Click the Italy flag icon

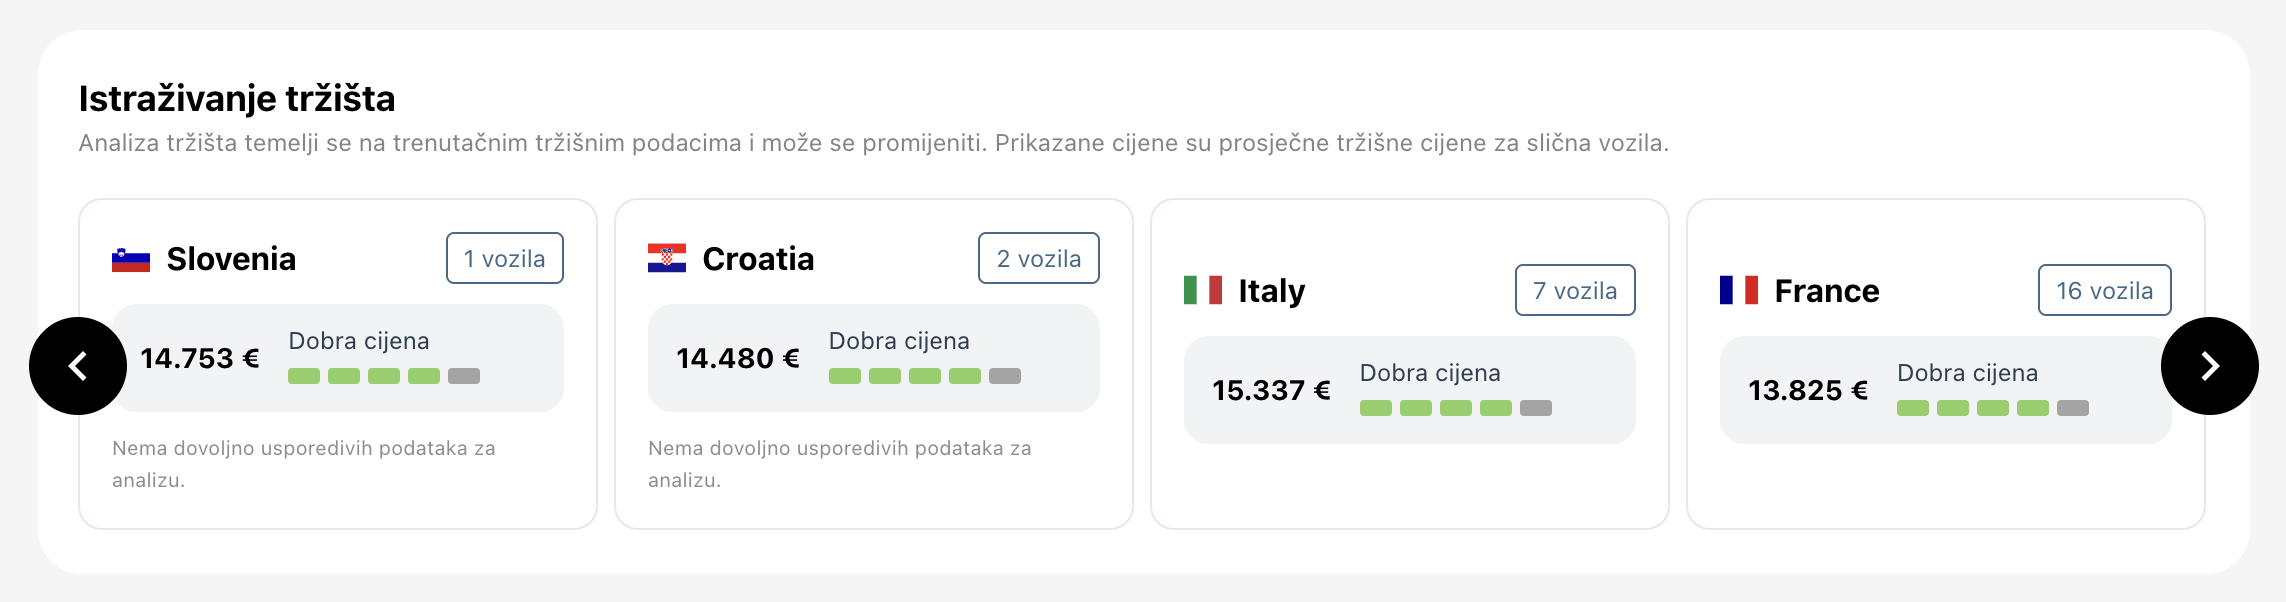[1203, 291]
